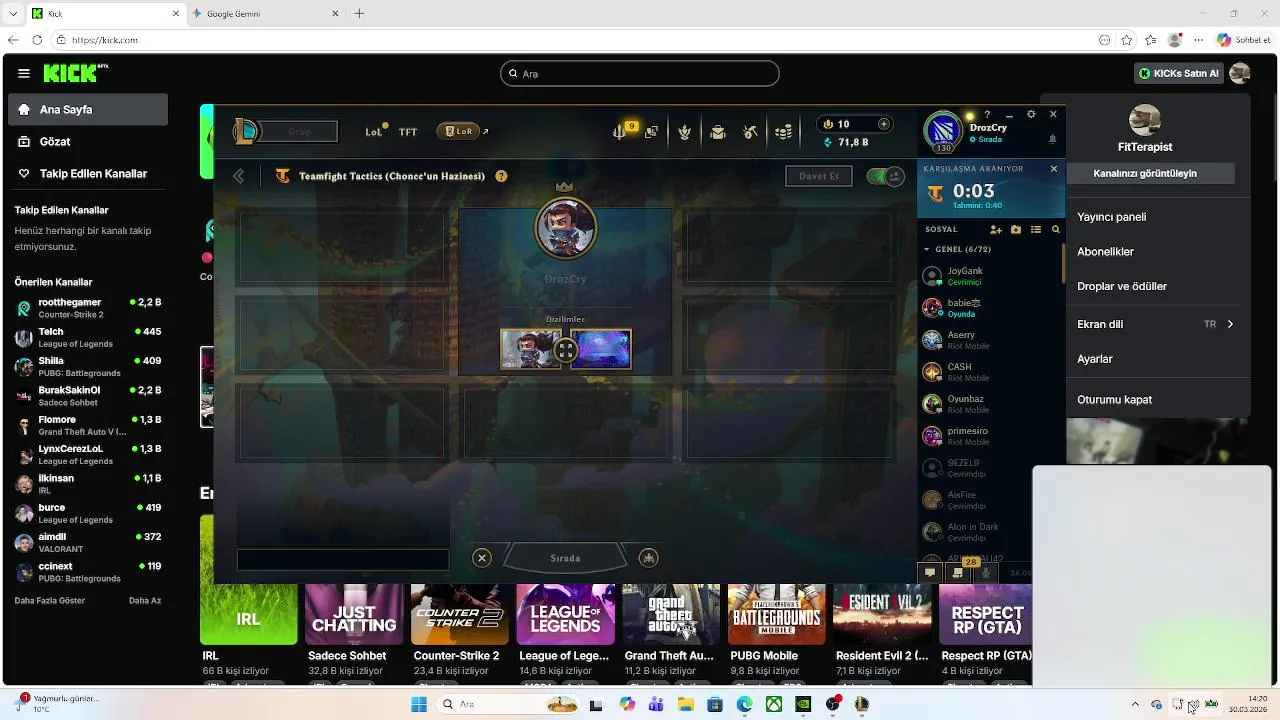
Task: Select the TFT tab in League client
Action: pyautogui.click(x=408, y=132)
